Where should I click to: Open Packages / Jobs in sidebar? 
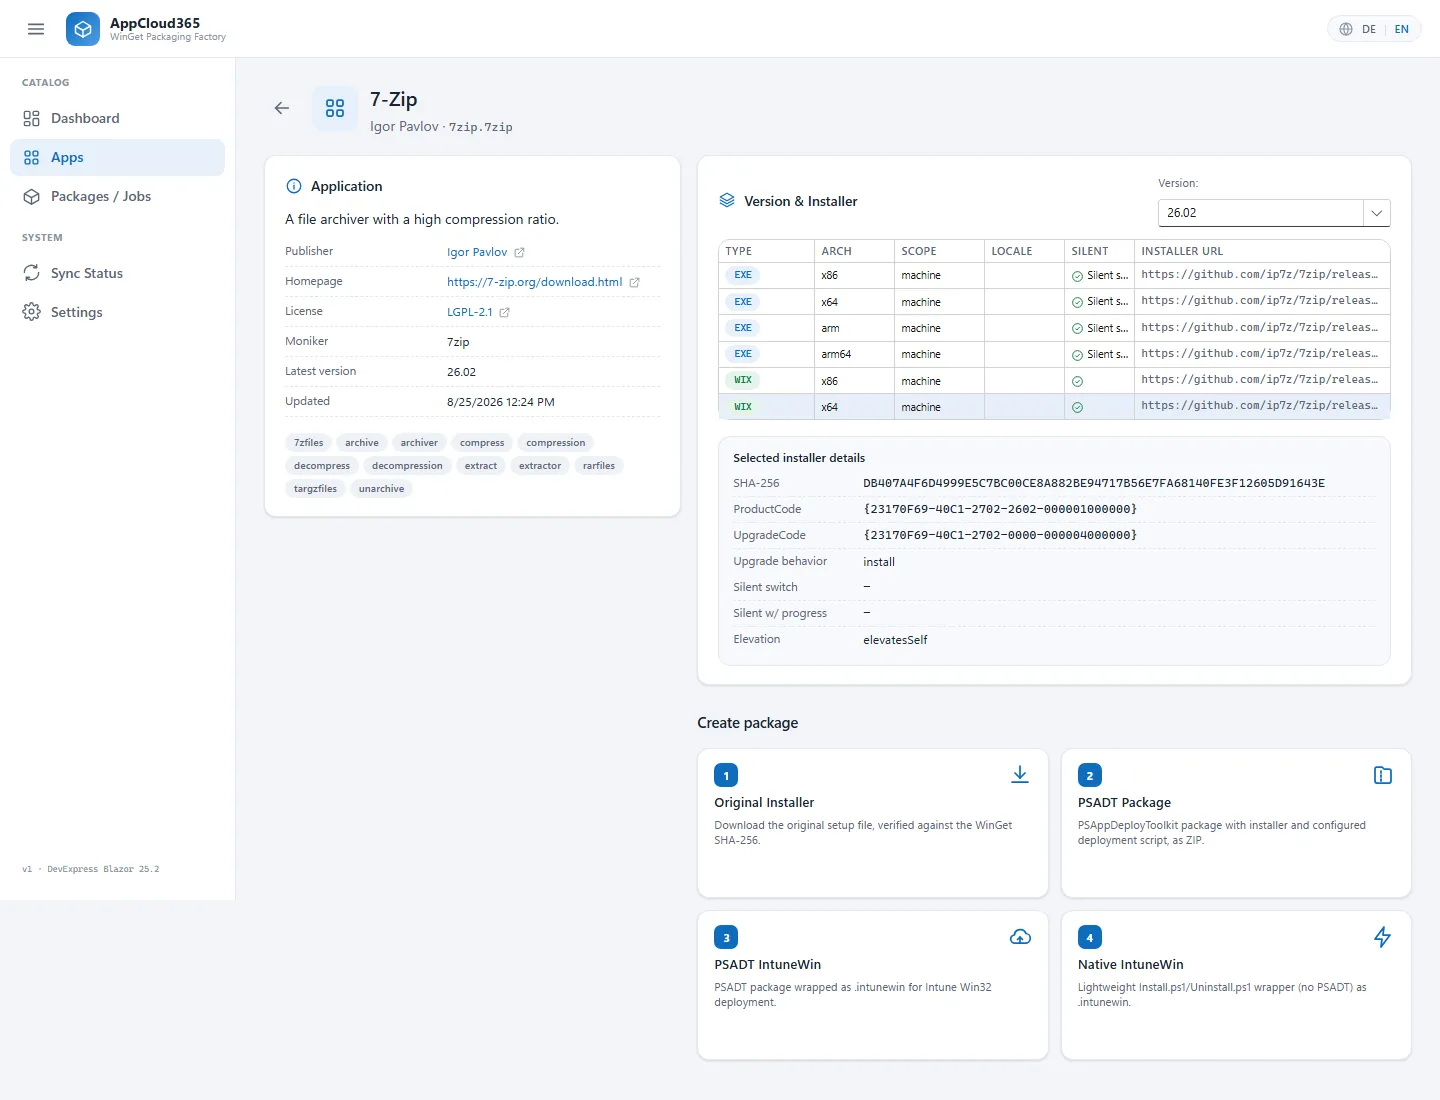117,196
